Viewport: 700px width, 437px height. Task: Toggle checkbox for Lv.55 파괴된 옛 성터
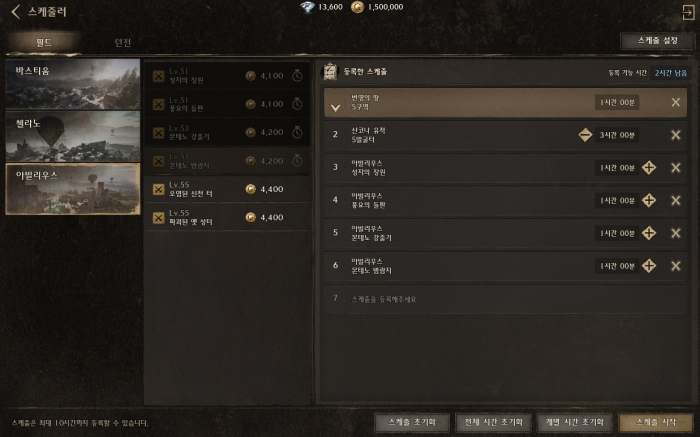coord(158,217)
